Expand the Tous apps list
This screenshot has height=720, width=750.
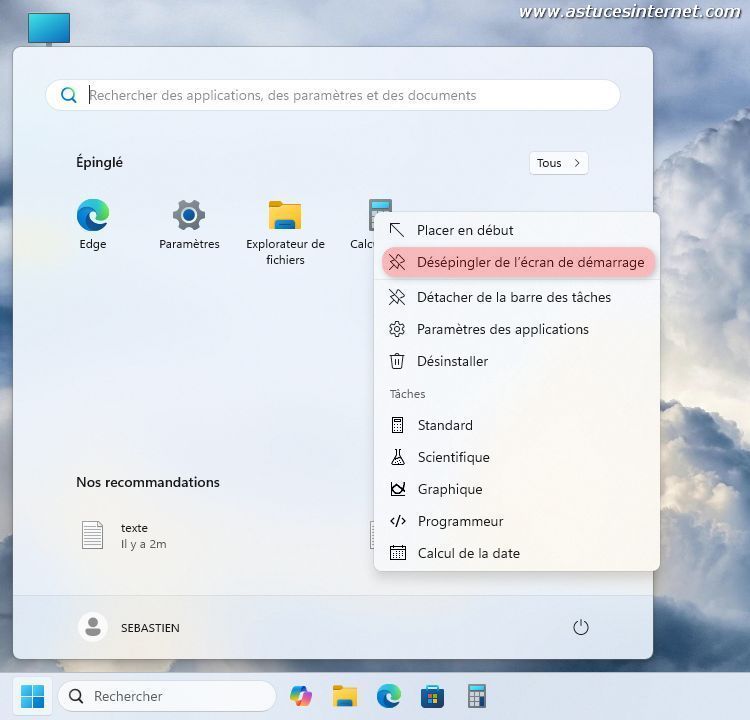click(x=558, y=163)
